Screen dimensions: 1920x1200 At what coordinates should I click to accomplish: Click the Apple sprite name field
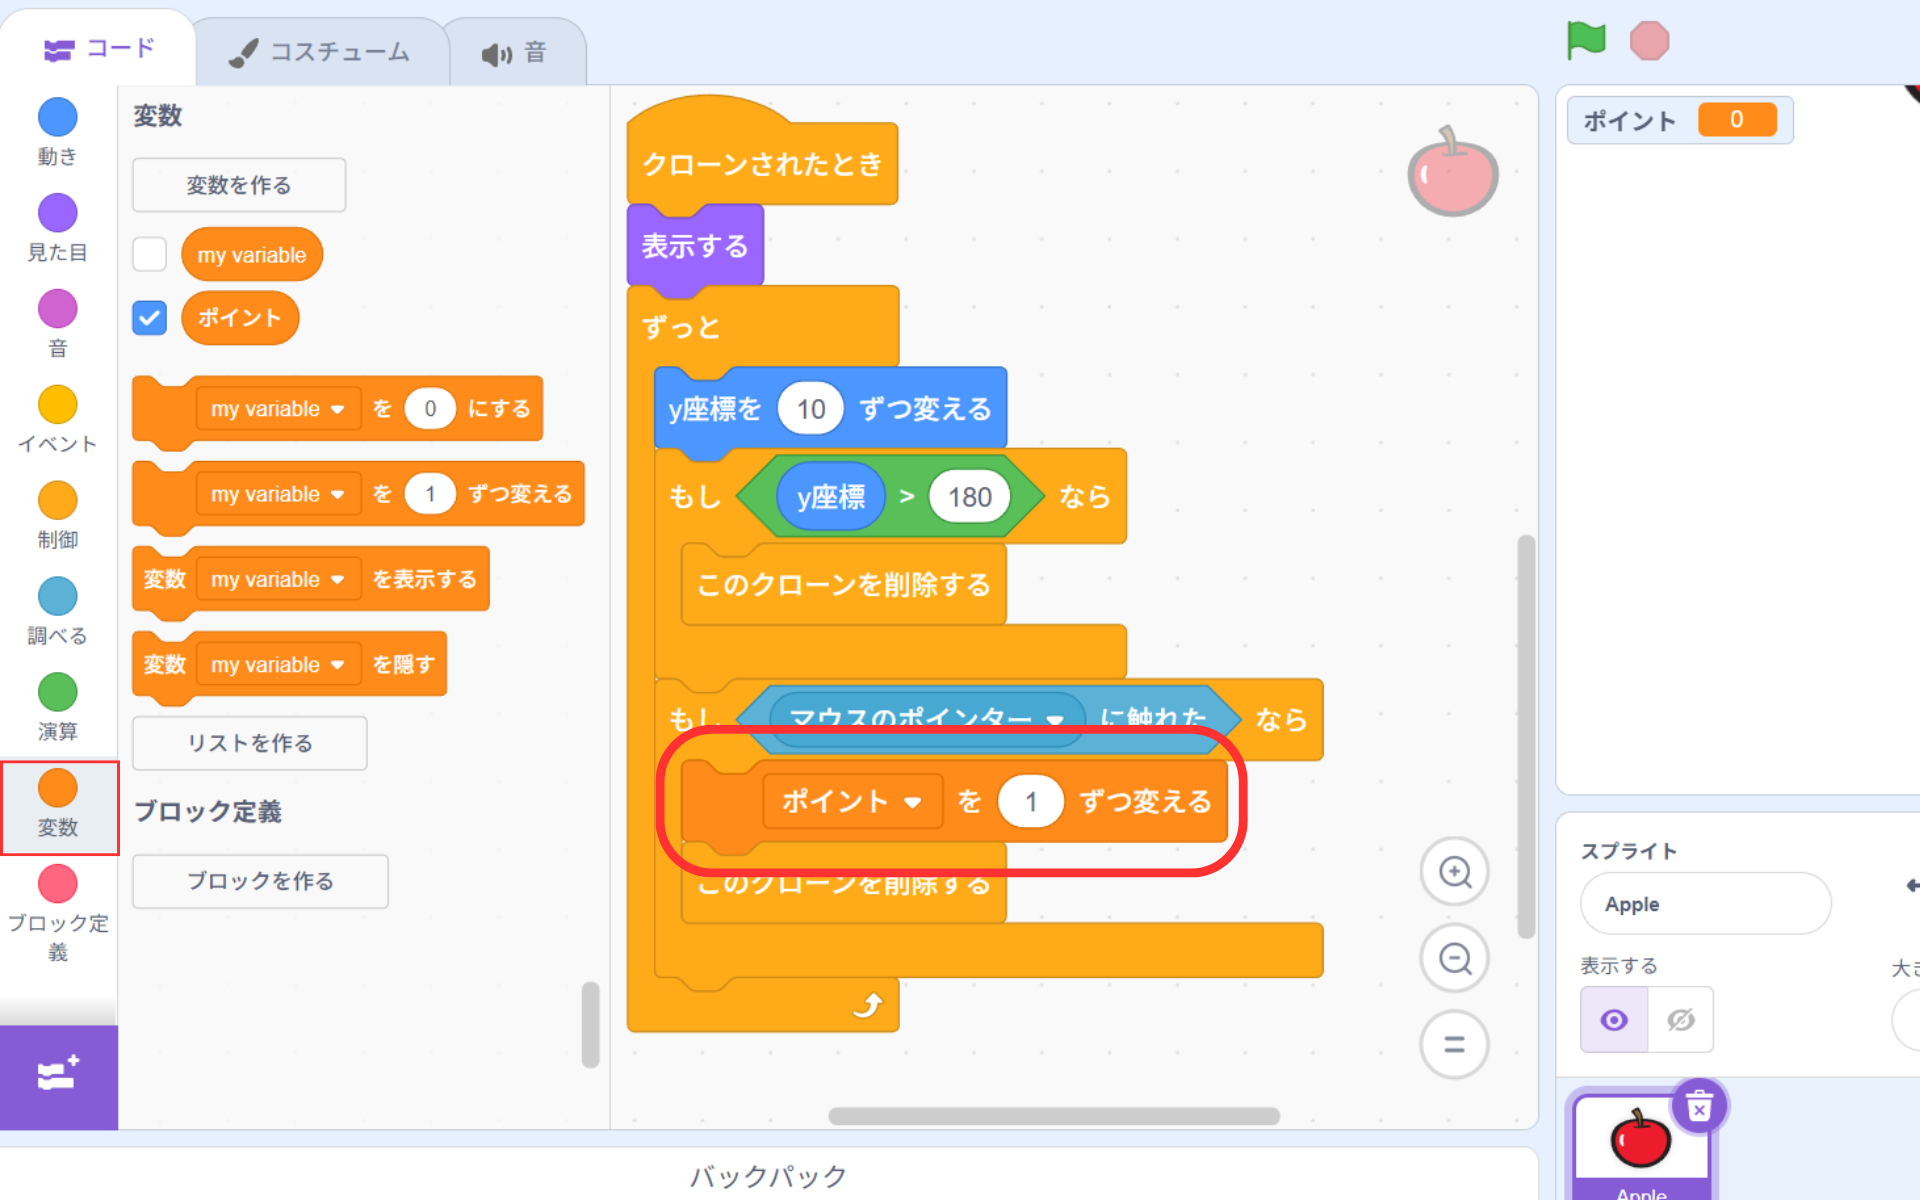point(1705,904)
